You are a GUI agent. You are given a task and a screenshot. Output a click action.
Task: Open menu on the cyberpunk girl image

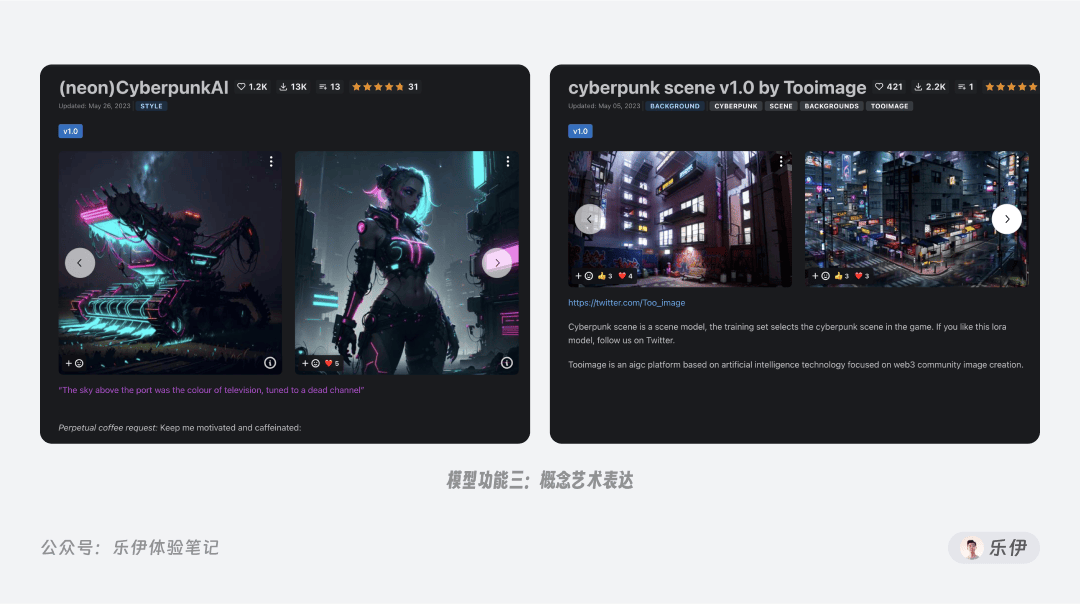point(508,161)
